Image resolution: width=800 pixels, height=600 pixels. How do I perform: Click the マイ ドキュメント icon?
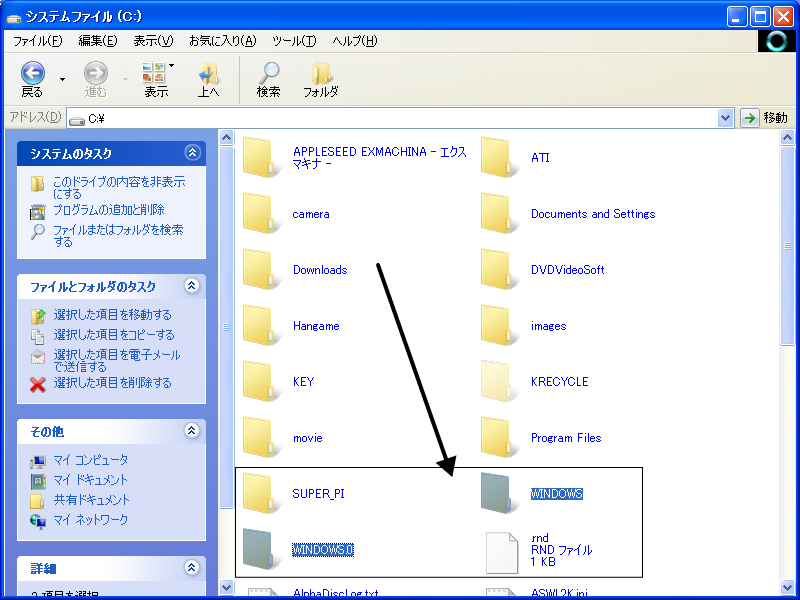pos(38,481)
